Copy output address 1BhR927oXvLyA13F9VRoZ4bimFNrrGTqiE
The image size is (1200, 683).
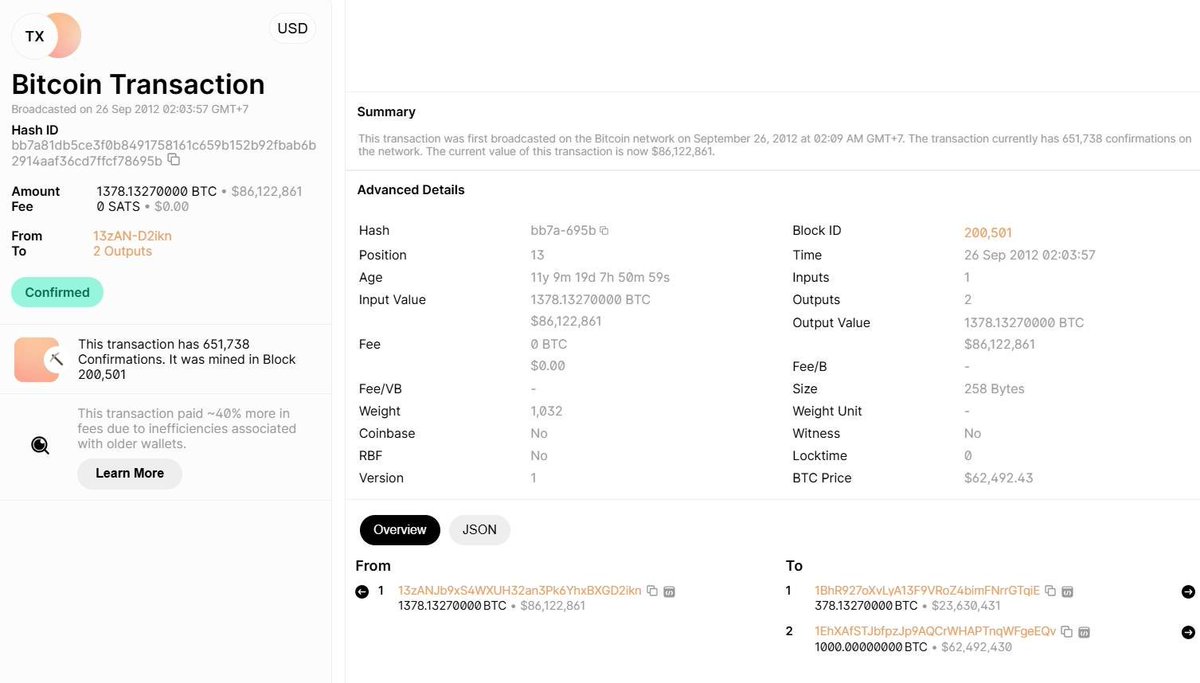pos(1050,590)
